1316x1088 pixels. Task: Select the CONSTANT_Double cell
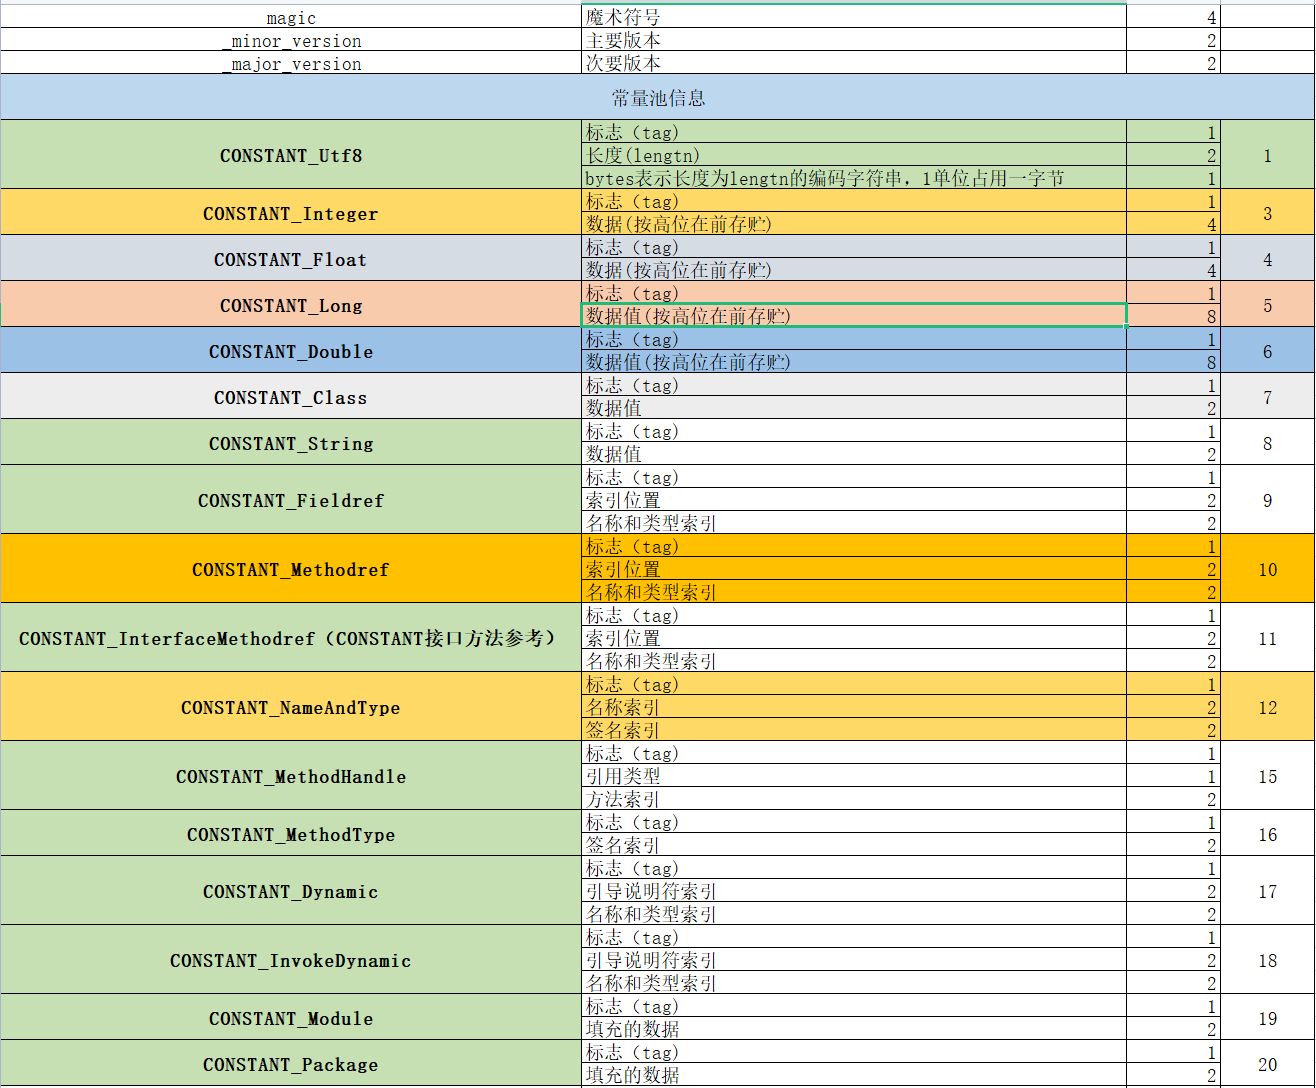click(291, 351)
